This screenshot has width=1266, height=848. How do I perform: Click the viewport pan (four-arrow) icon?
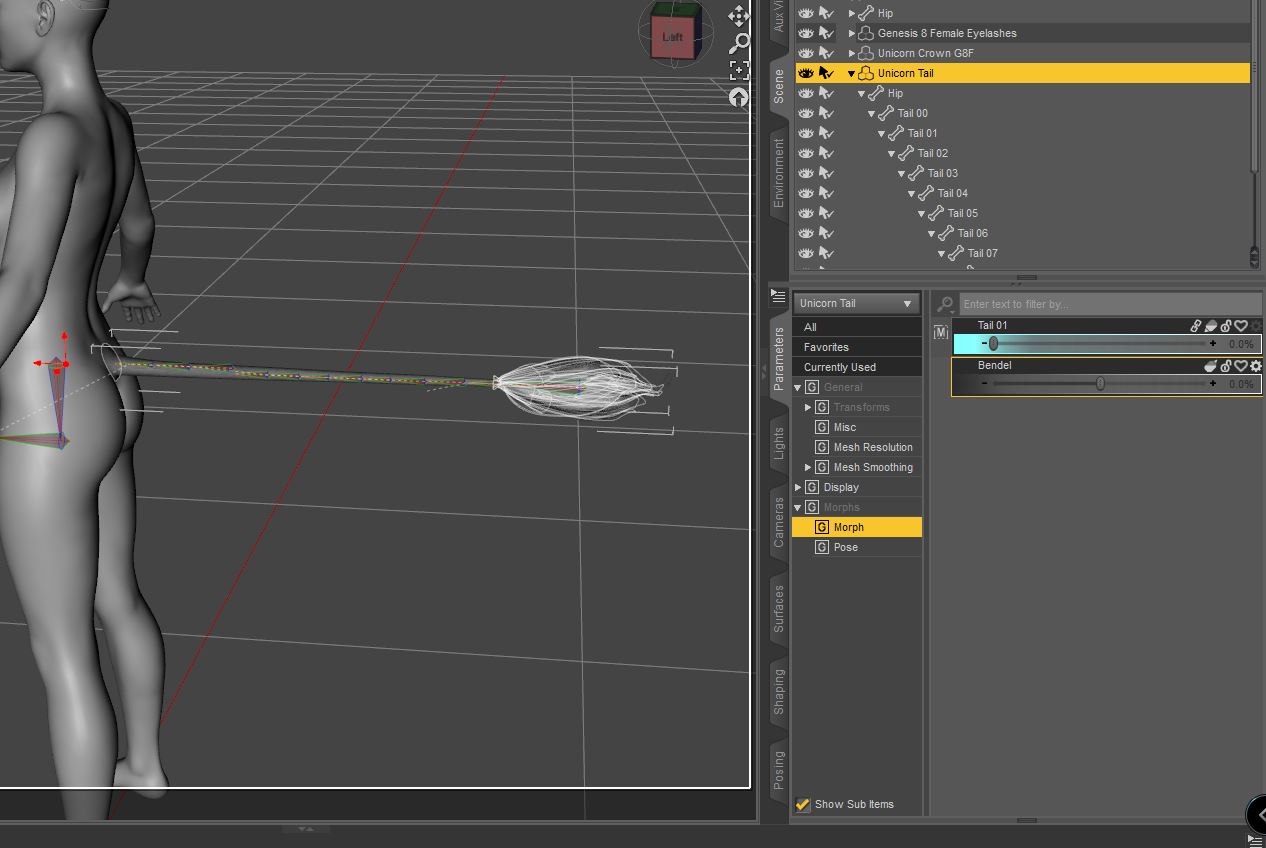739,16
